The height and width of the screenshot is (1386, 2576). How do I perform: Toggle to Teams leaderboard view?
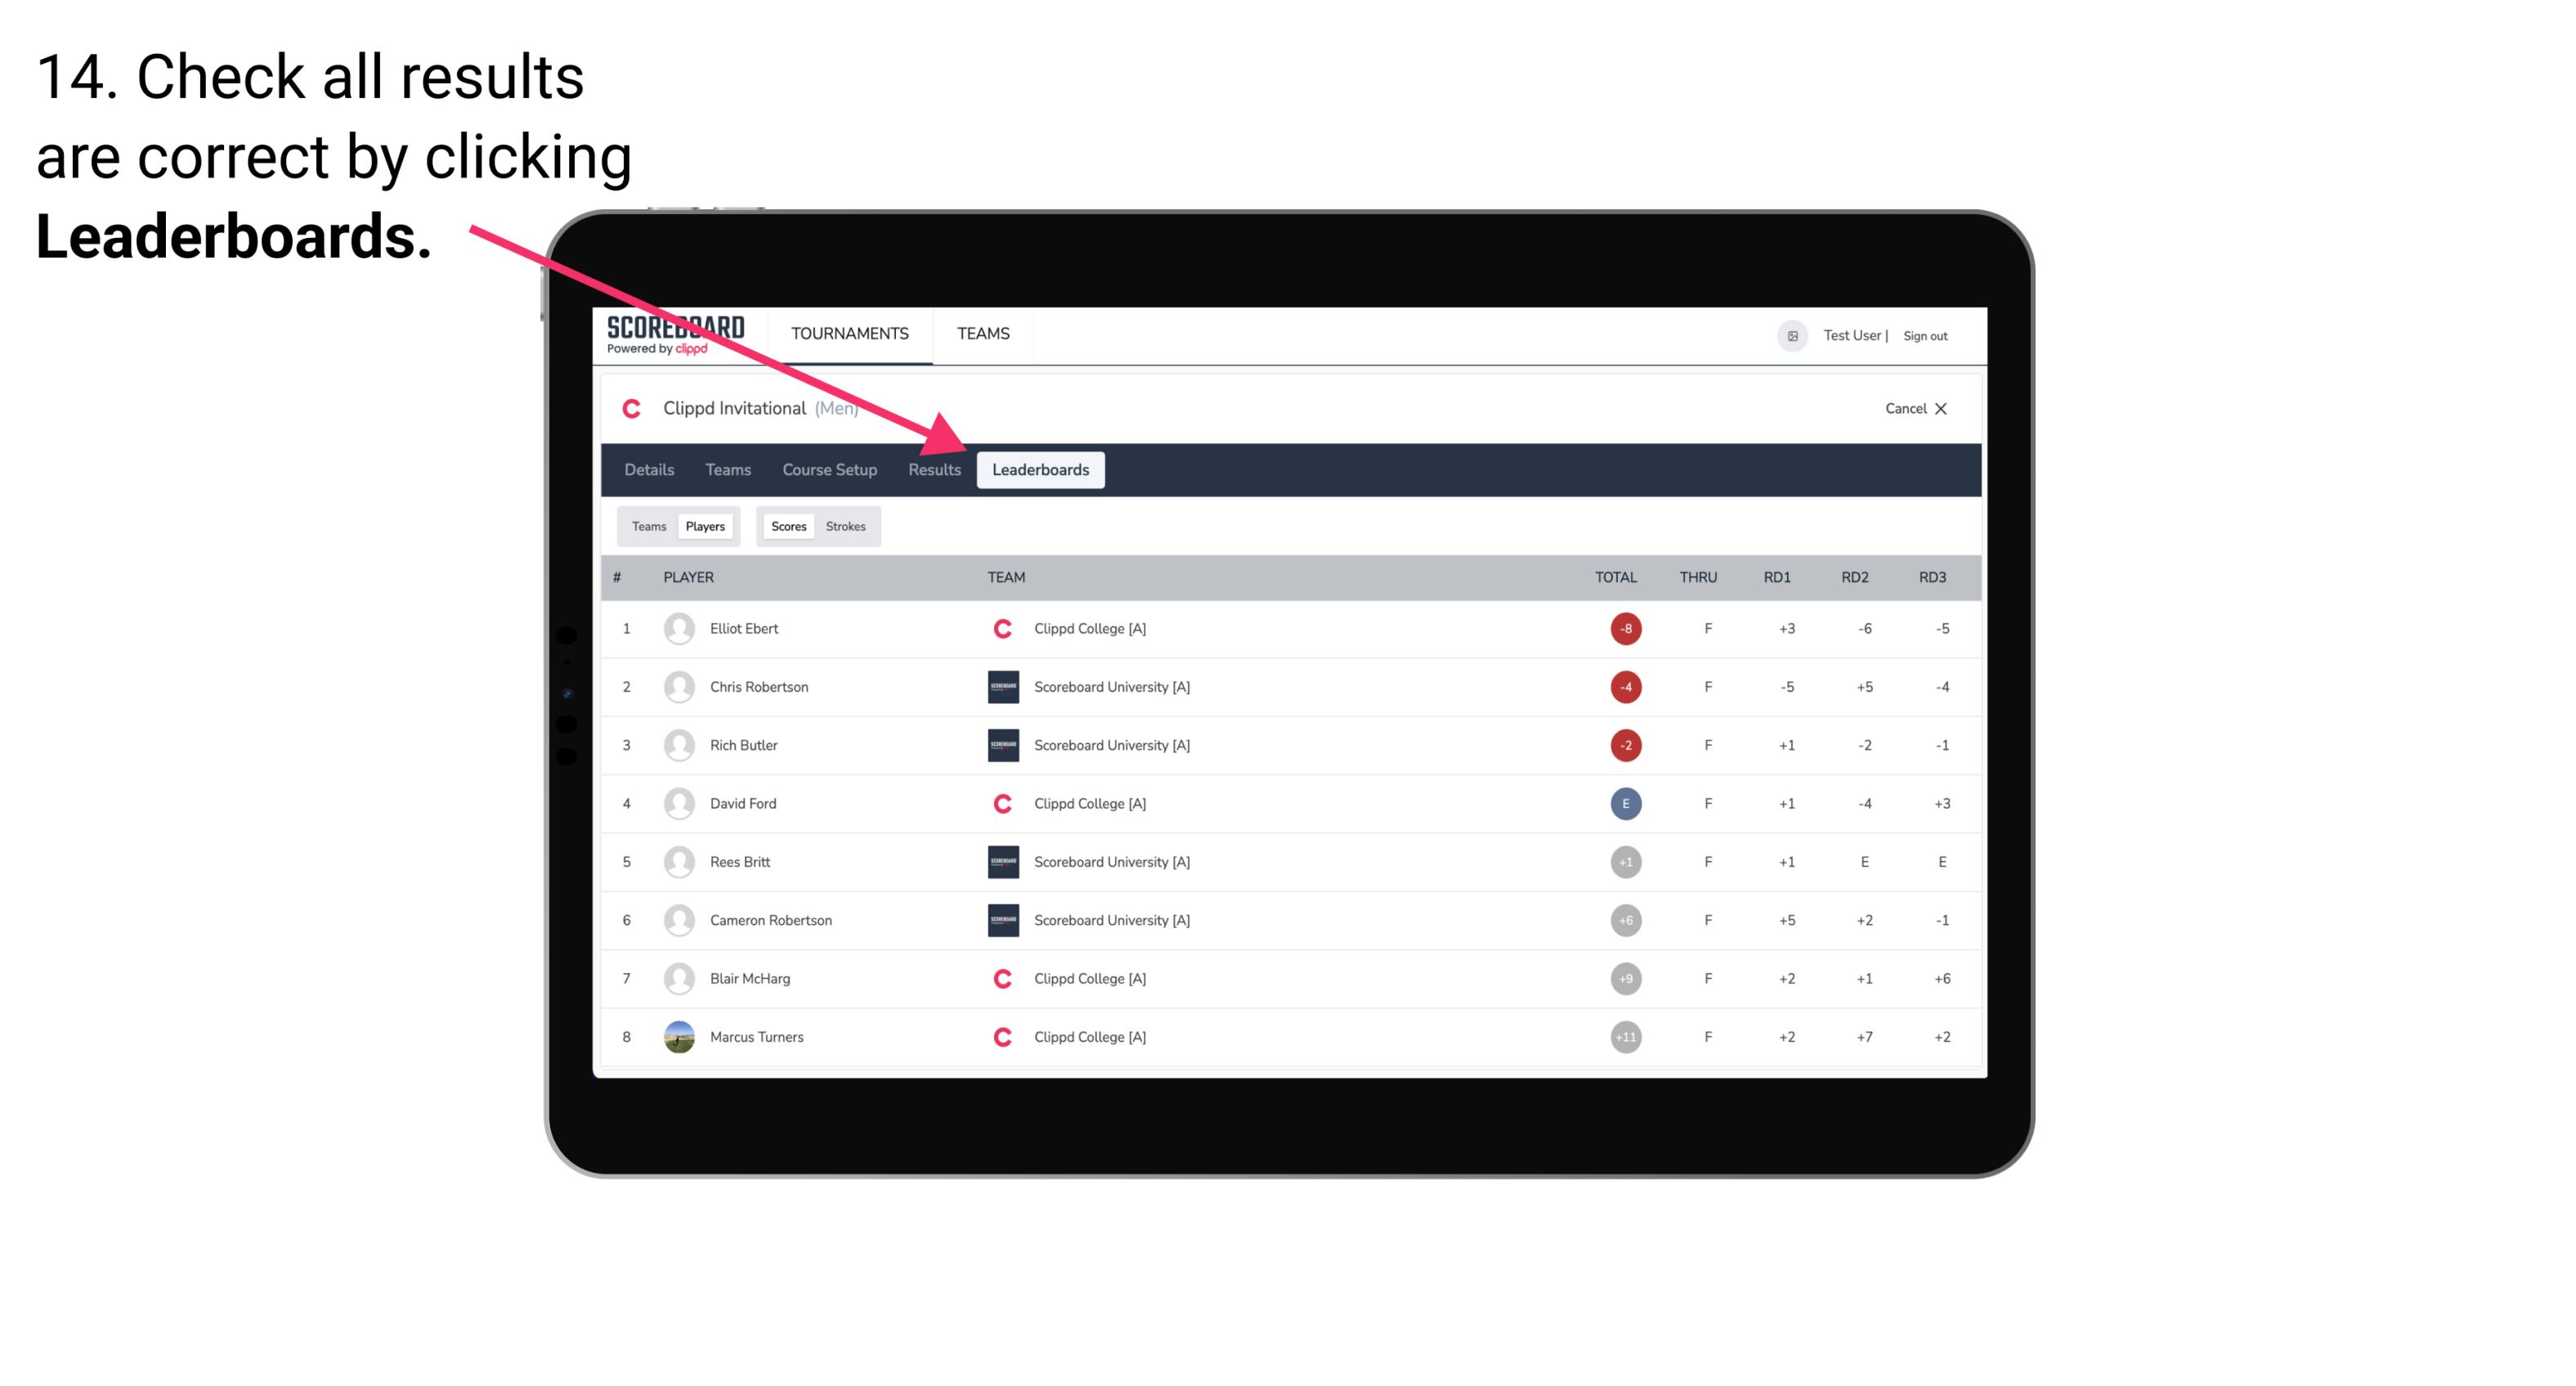coord(648,524)
